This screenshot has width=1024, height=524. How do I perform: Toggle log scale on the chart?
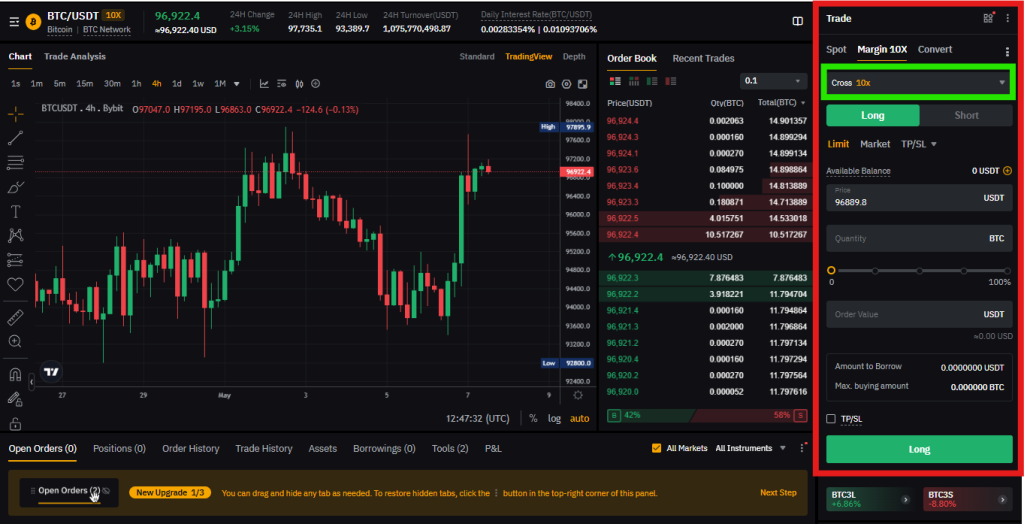pos(554,418)
